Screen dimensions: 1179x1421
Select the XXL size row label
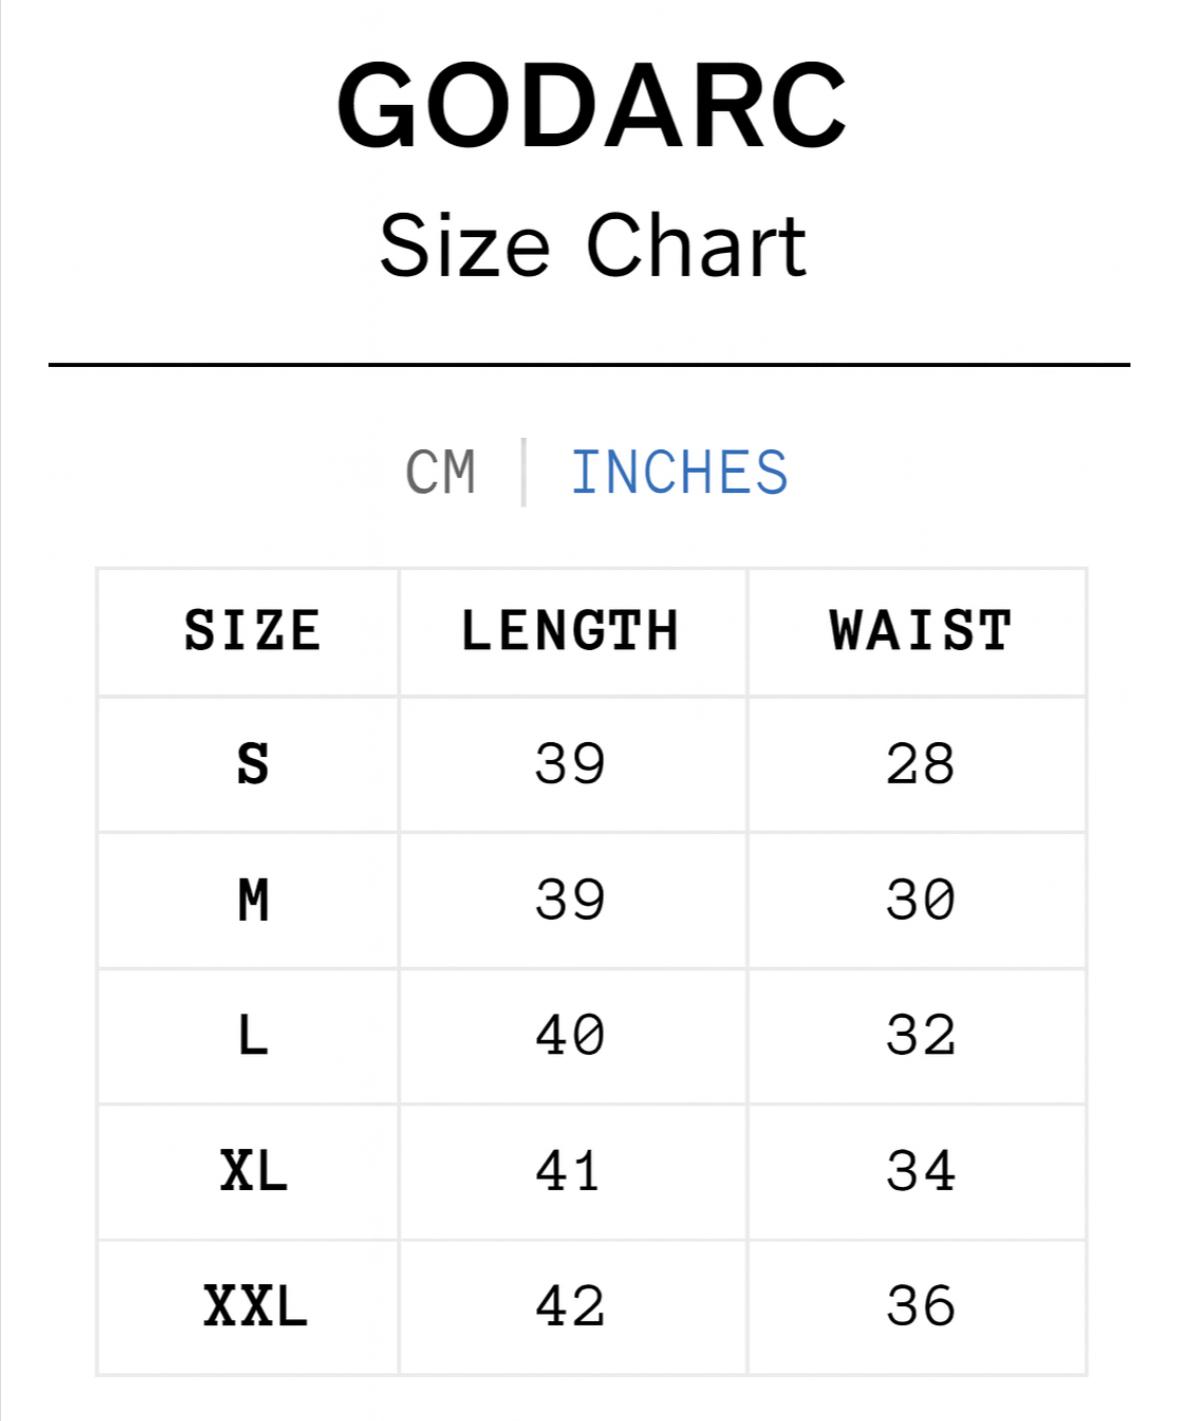pos(255,1307)
